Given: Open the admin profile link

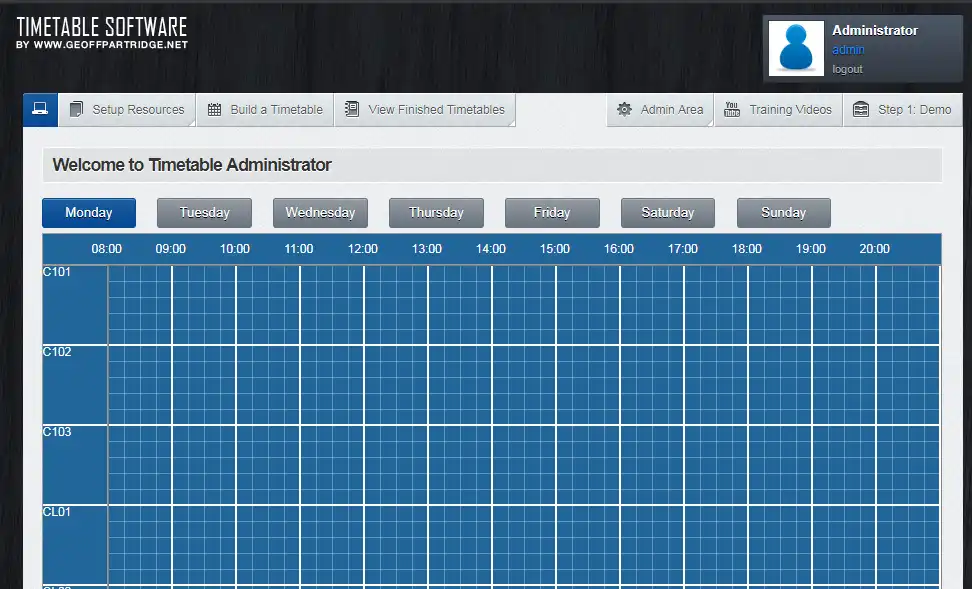Looking at the screenshot, I should [847, 49].
